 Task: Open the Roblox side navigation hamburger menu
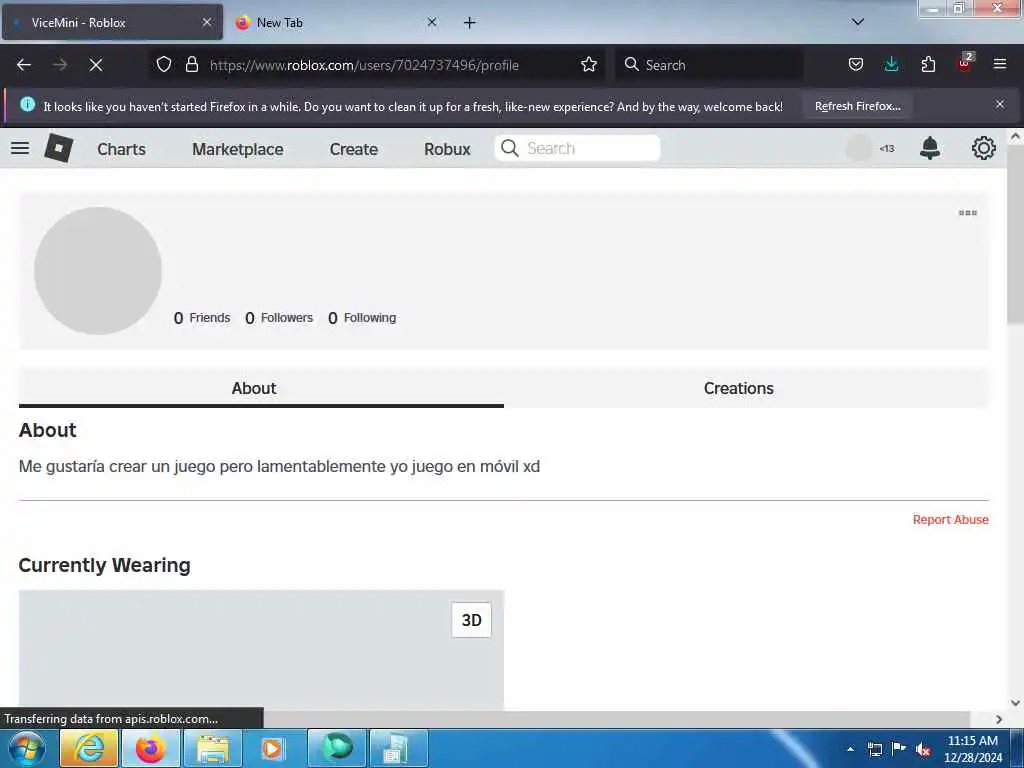pyautogui.click(x=20, y=148)
